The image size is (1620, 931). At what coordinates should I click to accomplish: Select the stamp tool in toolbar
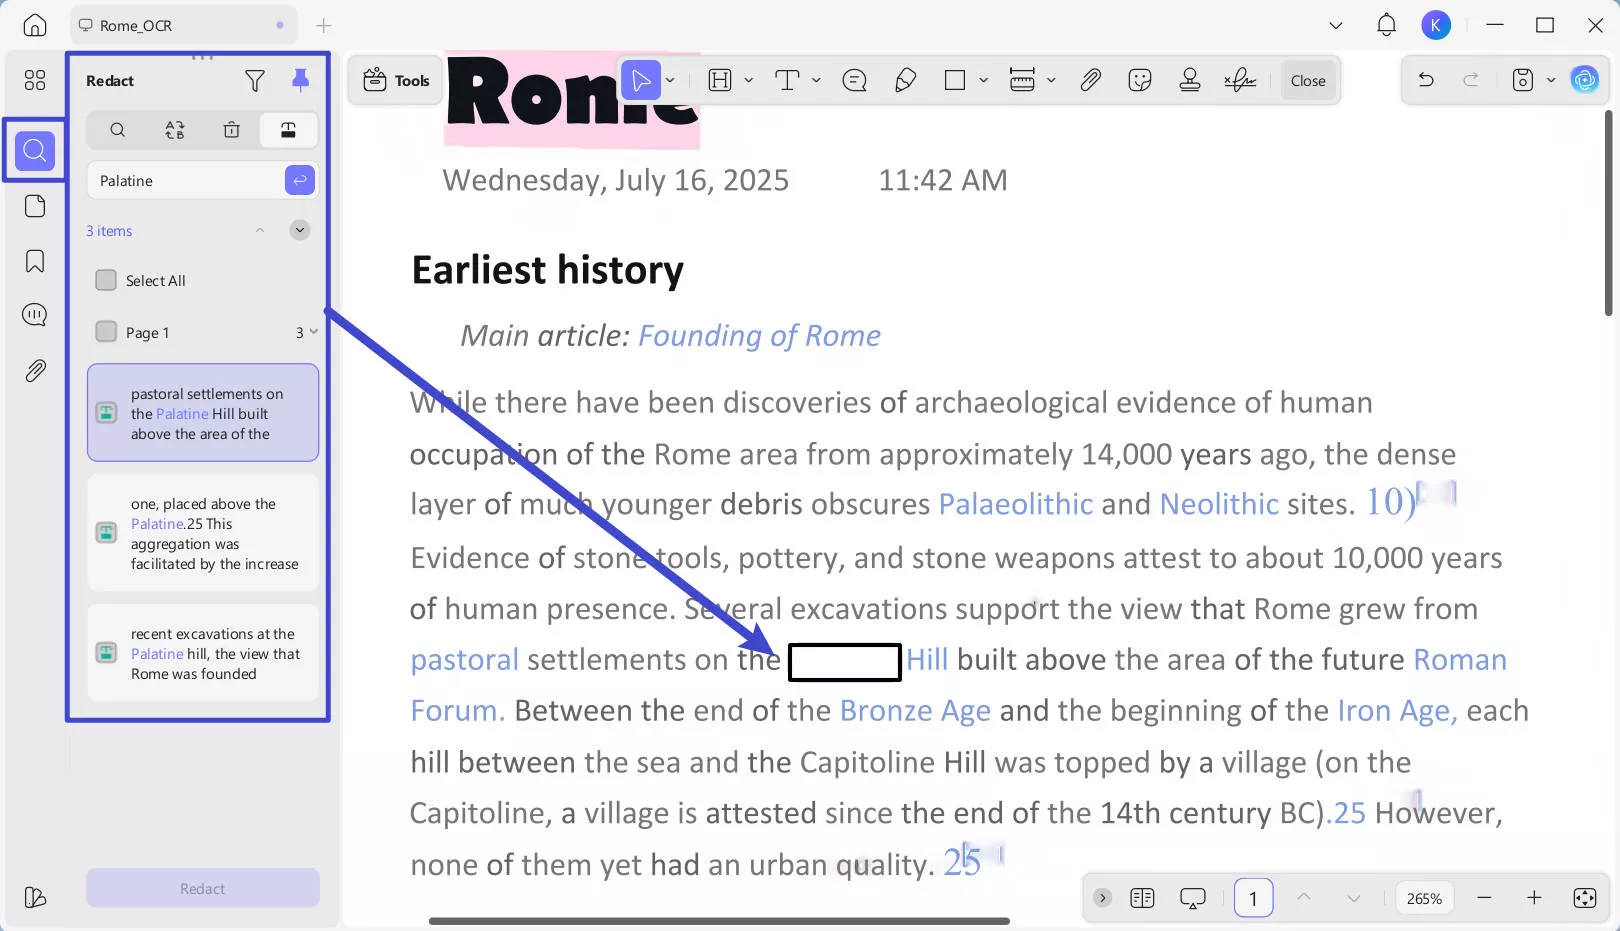tap(1189, 81)
